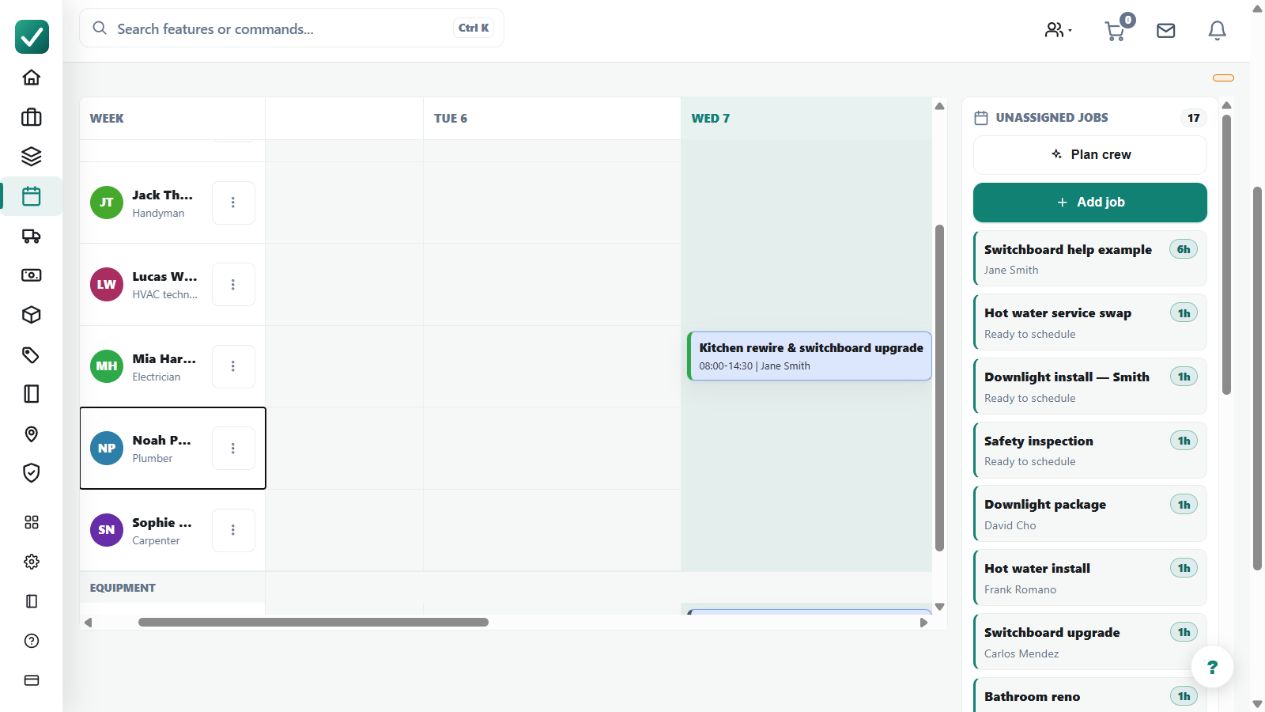Open Lucas's three-dot options menu

(x=233, y=284)
